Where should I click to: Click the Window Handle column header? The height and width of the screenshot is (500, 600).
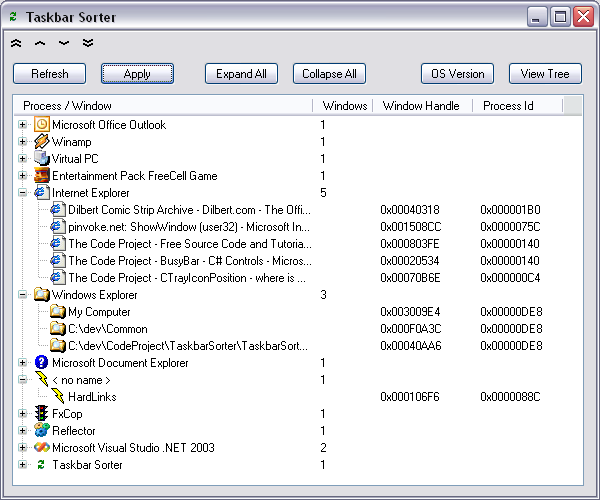click(x=423, y=106)
